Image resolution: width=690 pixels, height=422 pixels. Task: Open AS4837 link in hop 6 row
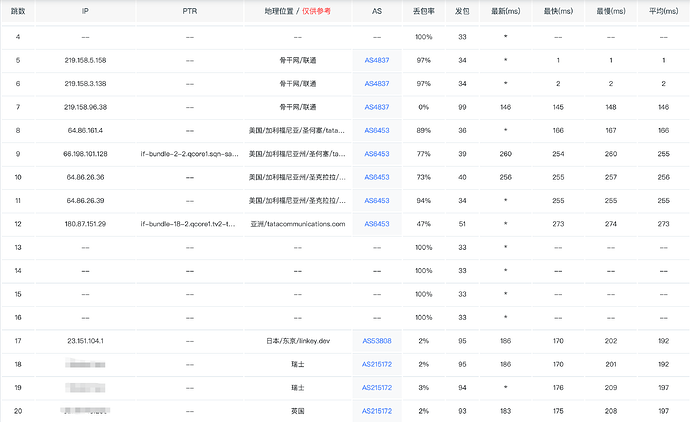point(377,84)
